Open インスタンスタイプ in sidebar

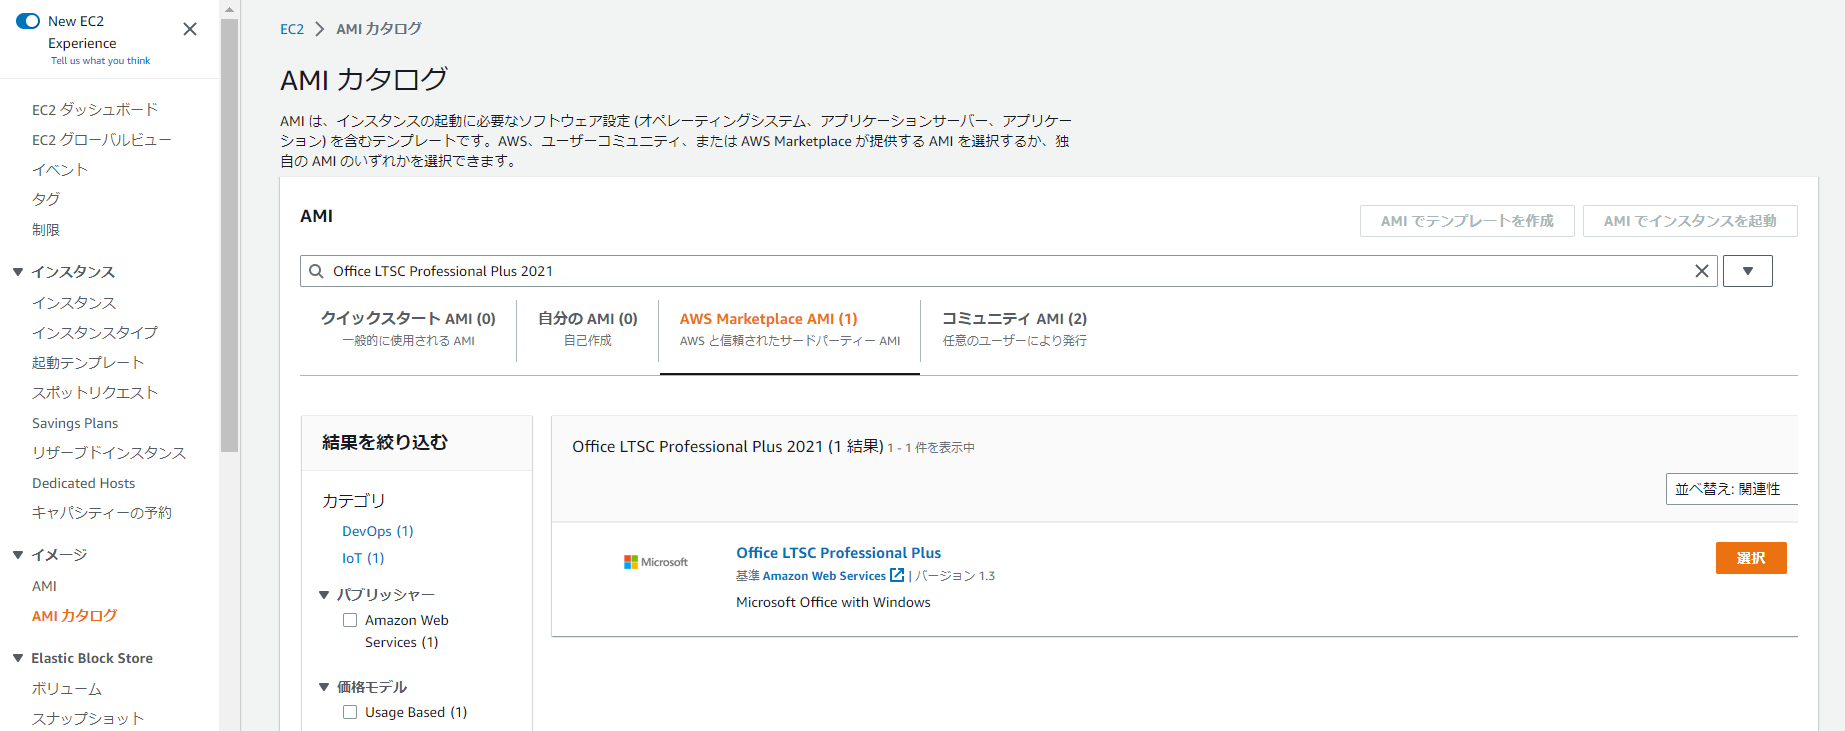click(95, 333)
